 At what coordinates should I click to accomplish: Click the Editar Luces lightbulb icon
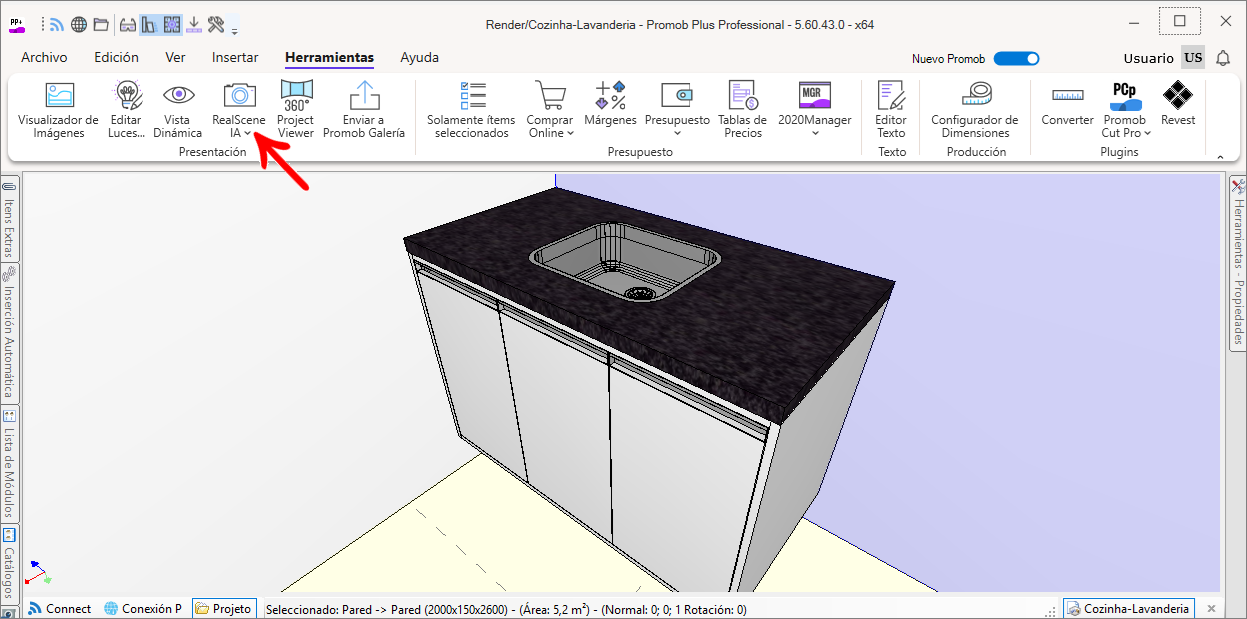click(x=127, y=96)
